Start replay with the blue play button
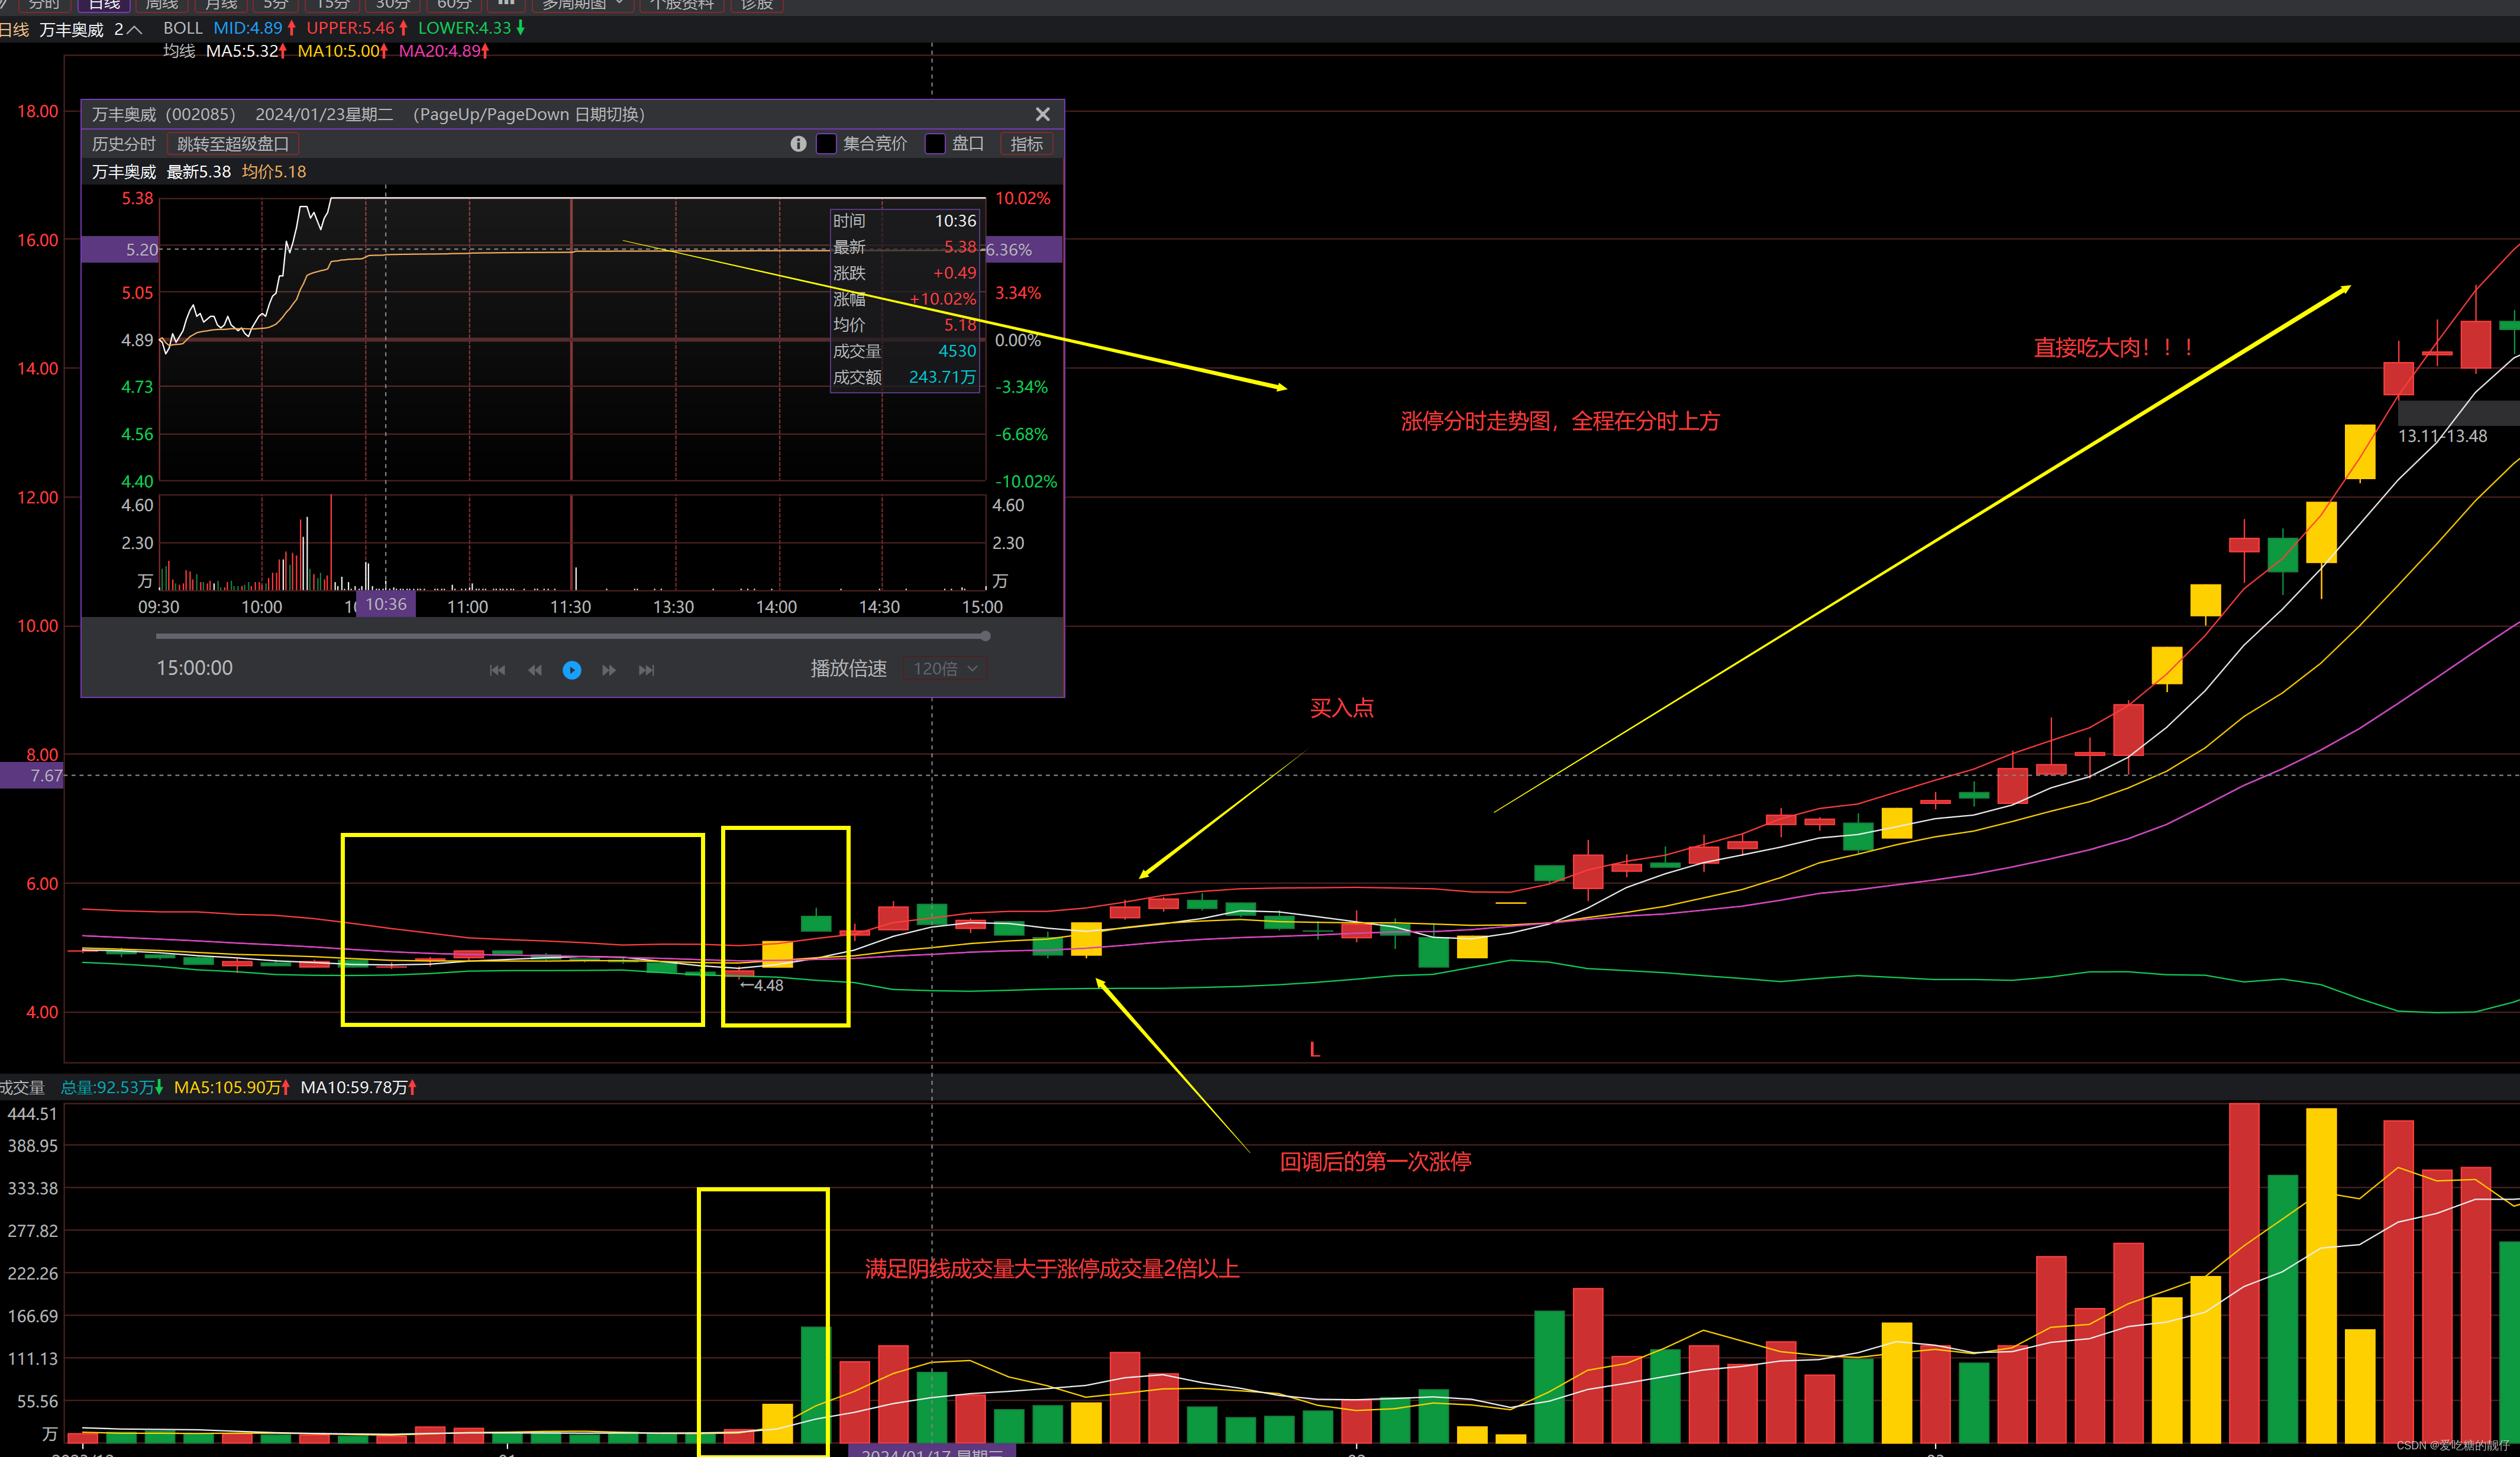The width and height of the screenshot is (2520, 1457). click(x=572, y=670)
